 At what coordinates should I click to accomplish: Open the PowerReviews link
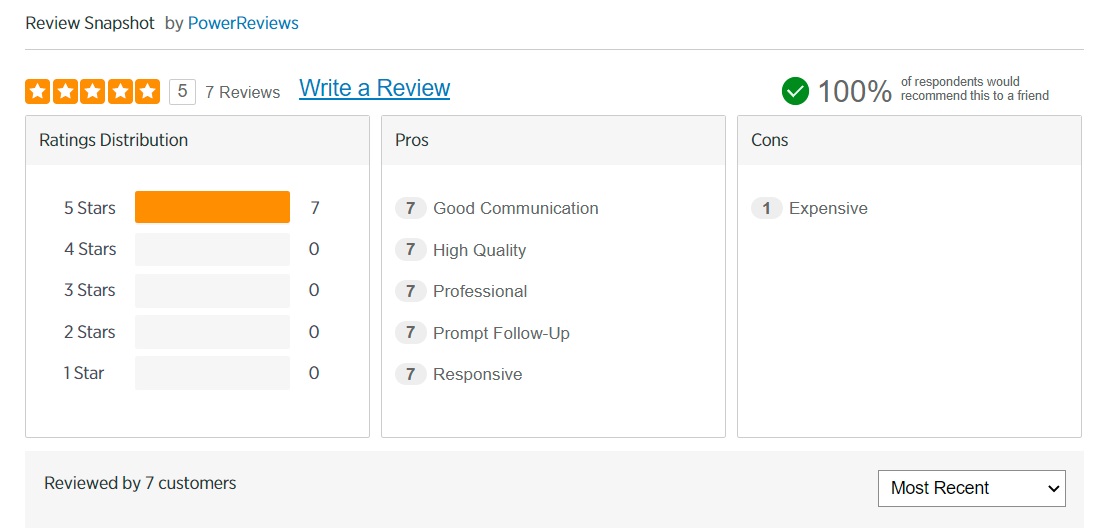click(x=243, y=23)
